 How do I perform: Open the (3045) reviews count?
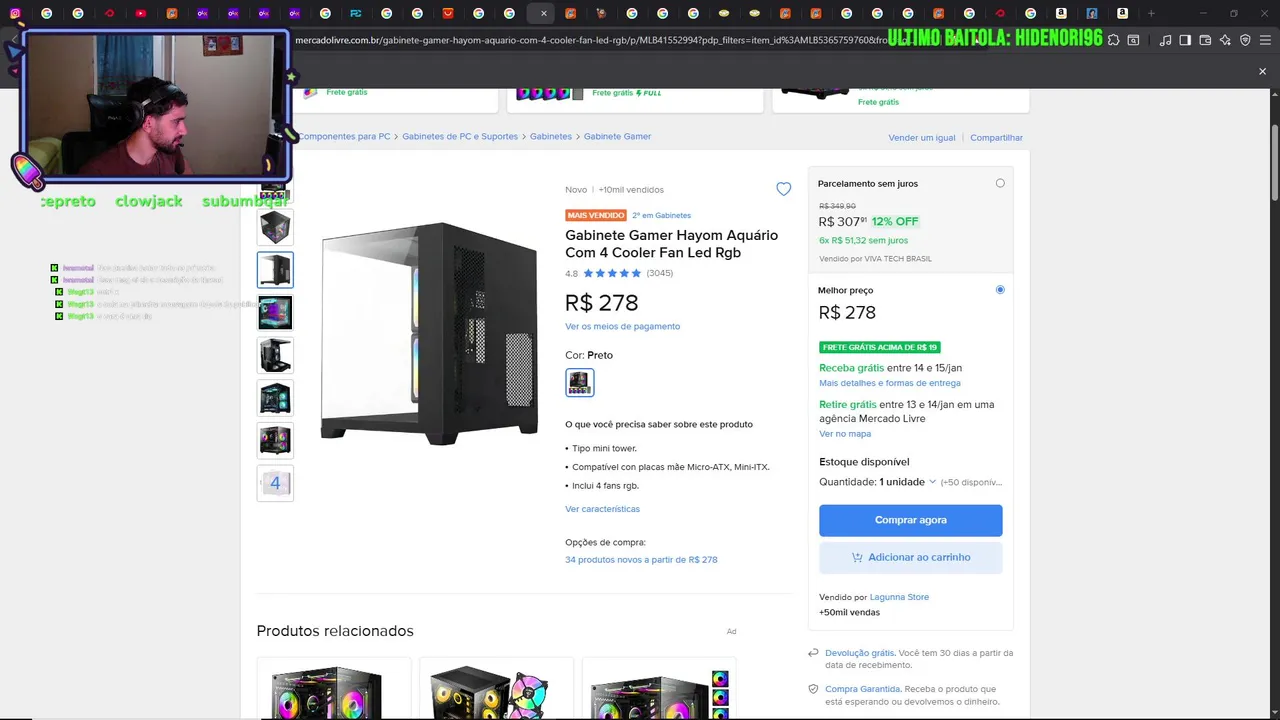click(660, 273)
